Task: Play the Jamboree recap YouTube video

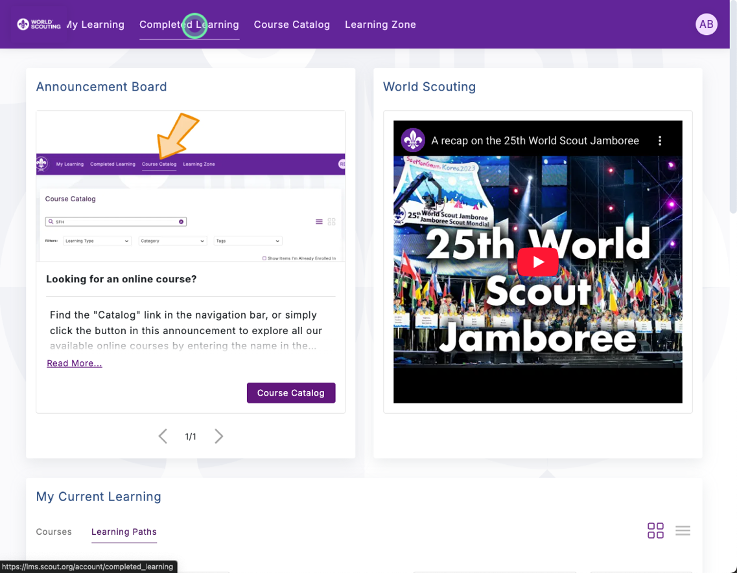Action: 537,262
